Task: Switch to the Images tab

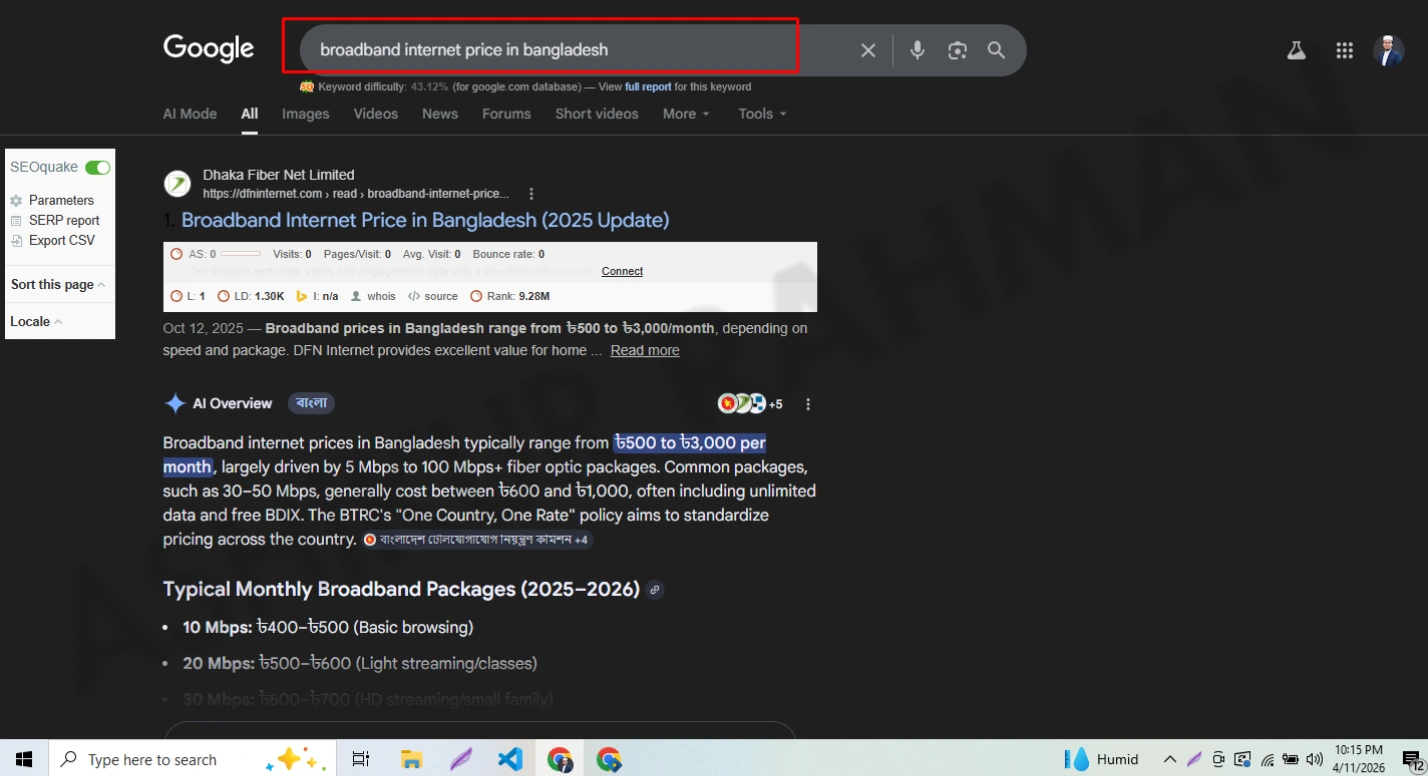Action: [306, 114]
